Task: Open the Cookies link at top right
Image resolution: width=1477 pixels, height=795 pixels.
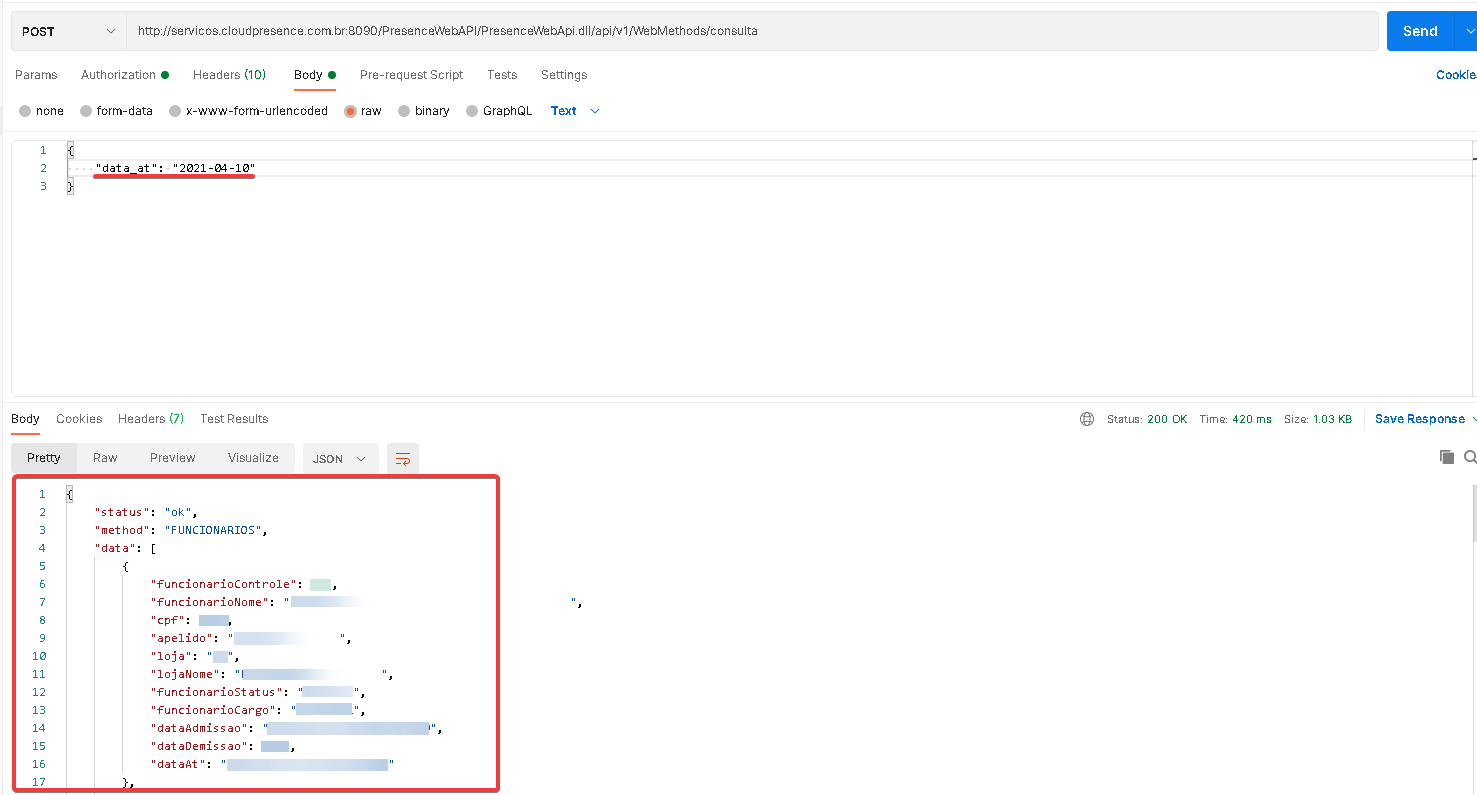Action: [x=1456, y=75]
